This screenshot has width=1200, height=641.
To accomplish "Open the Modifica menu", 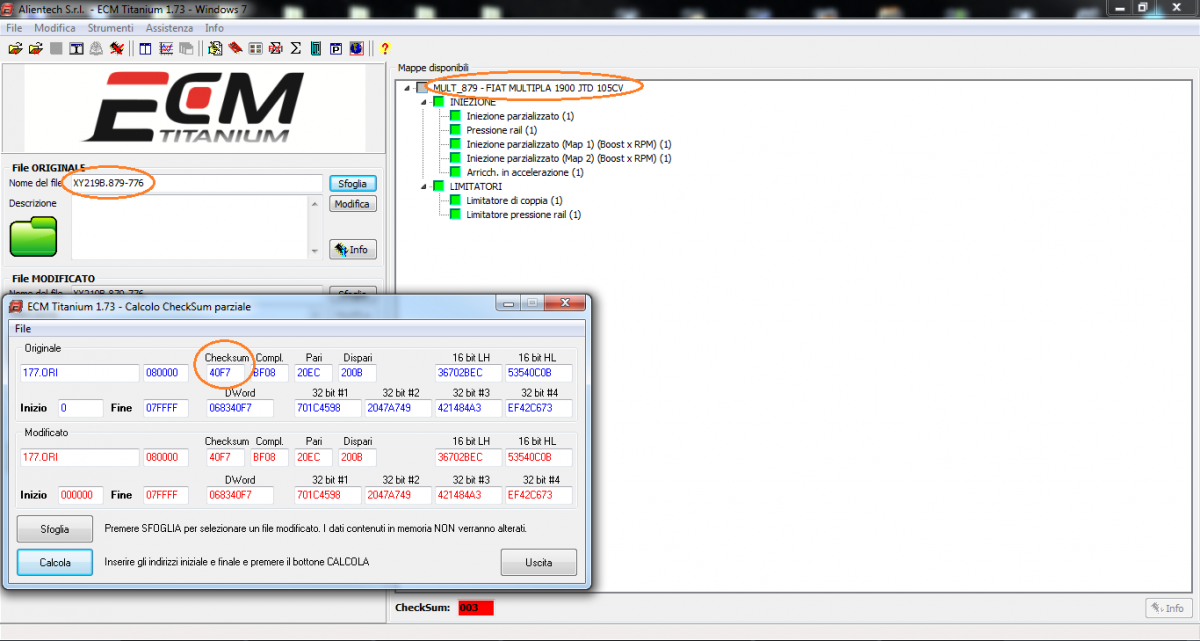I will [x=54, y=28].
